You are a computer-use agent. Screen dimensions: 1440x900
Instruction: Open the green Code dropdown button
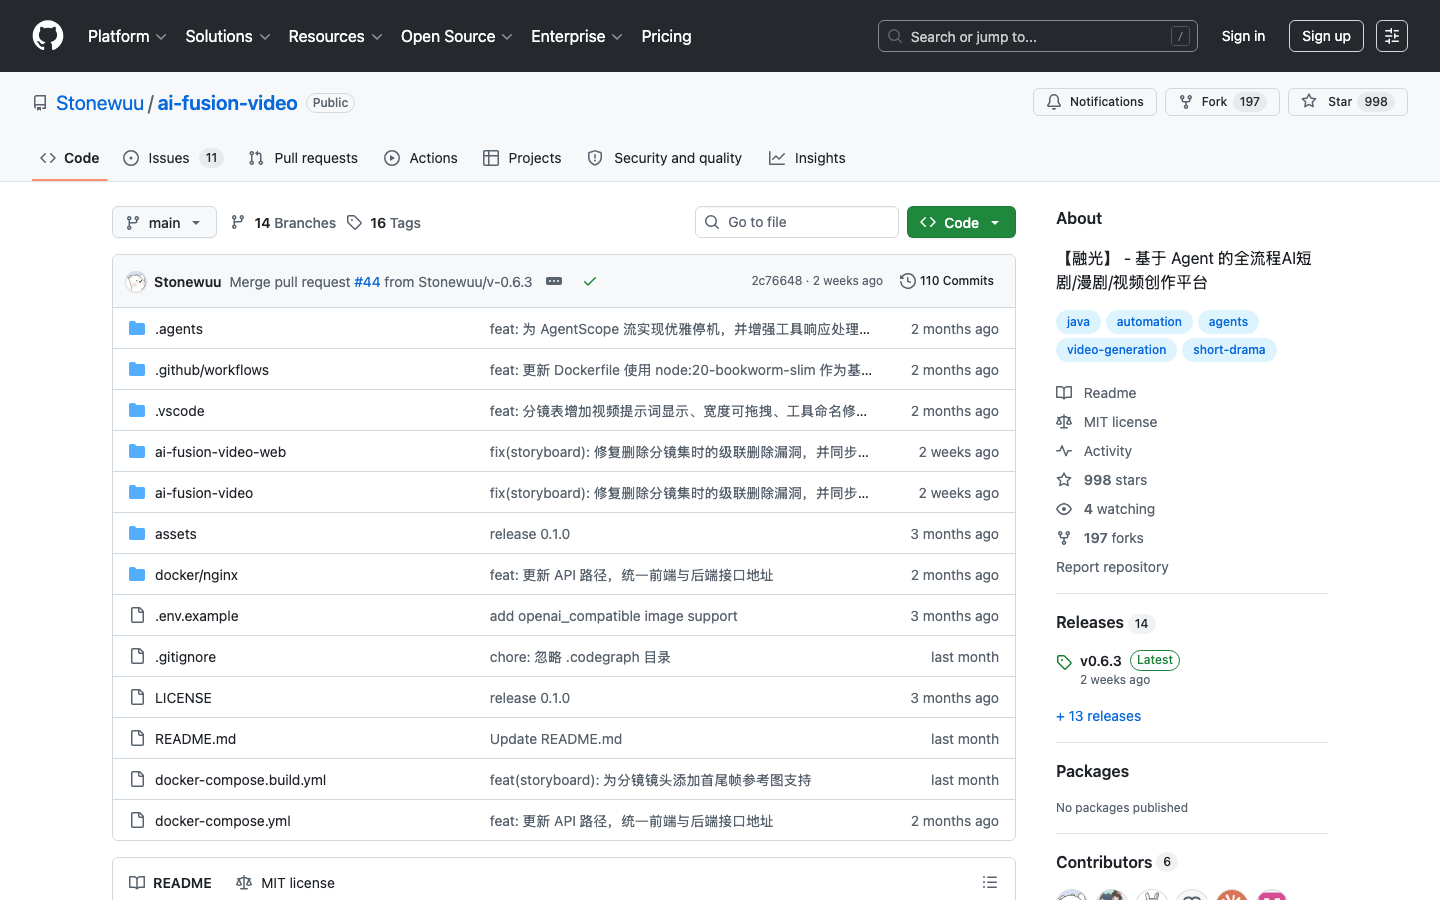(961, 222)
